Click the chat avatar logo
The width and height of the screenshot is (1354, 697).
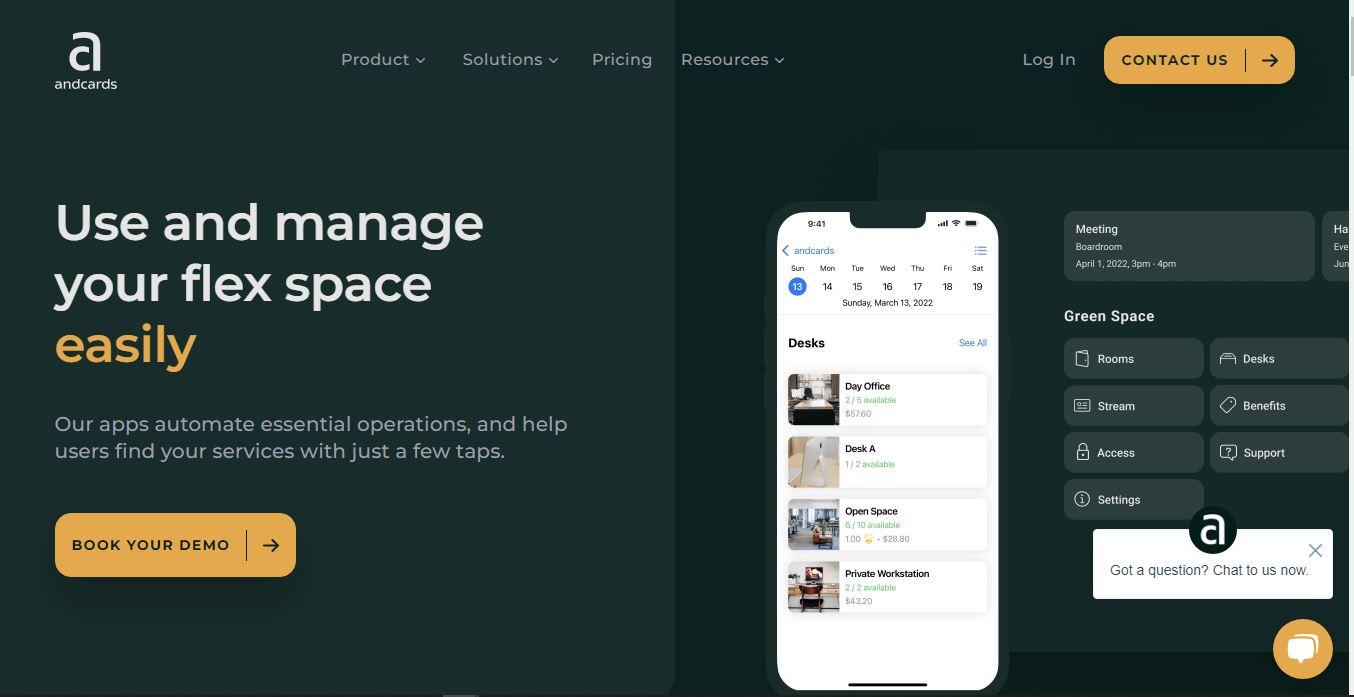1213,530
